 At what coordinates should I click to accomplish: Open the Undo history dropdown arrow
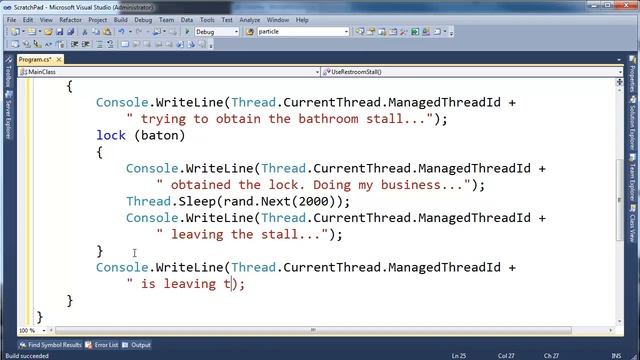click(x=129, y=32)
